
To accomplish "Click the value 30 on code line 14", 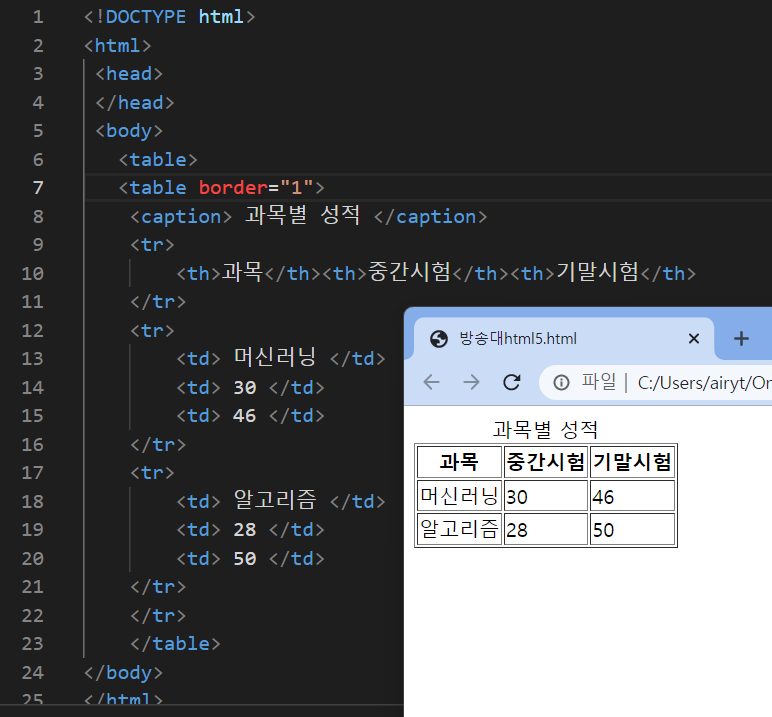I will (245, 388).
